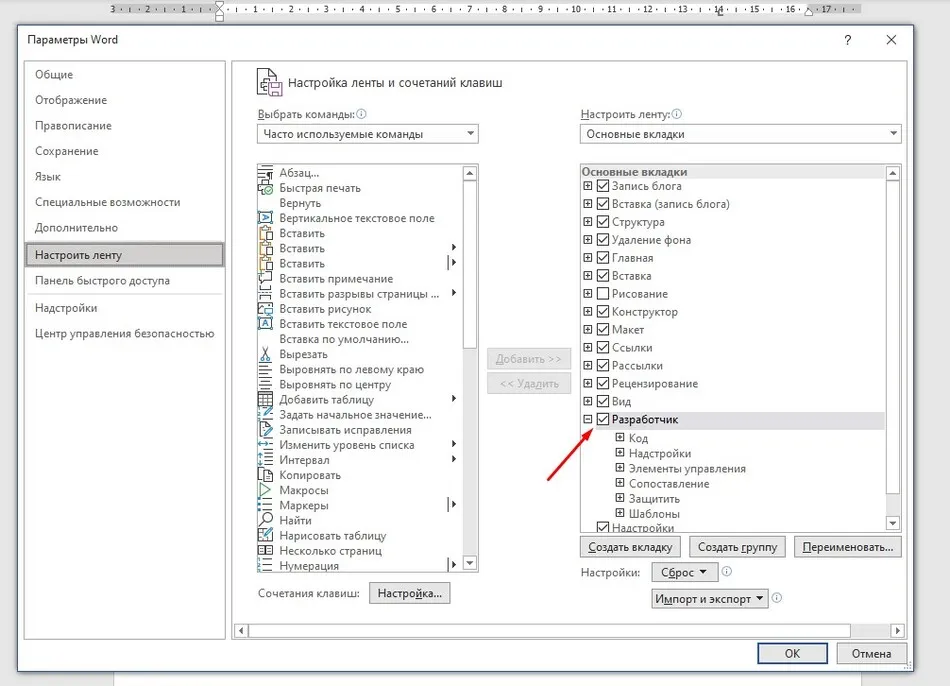Click the Вставить текстовое поле icon
The height and width of the screenshot is (686, 950).
[x=265, y=324]
